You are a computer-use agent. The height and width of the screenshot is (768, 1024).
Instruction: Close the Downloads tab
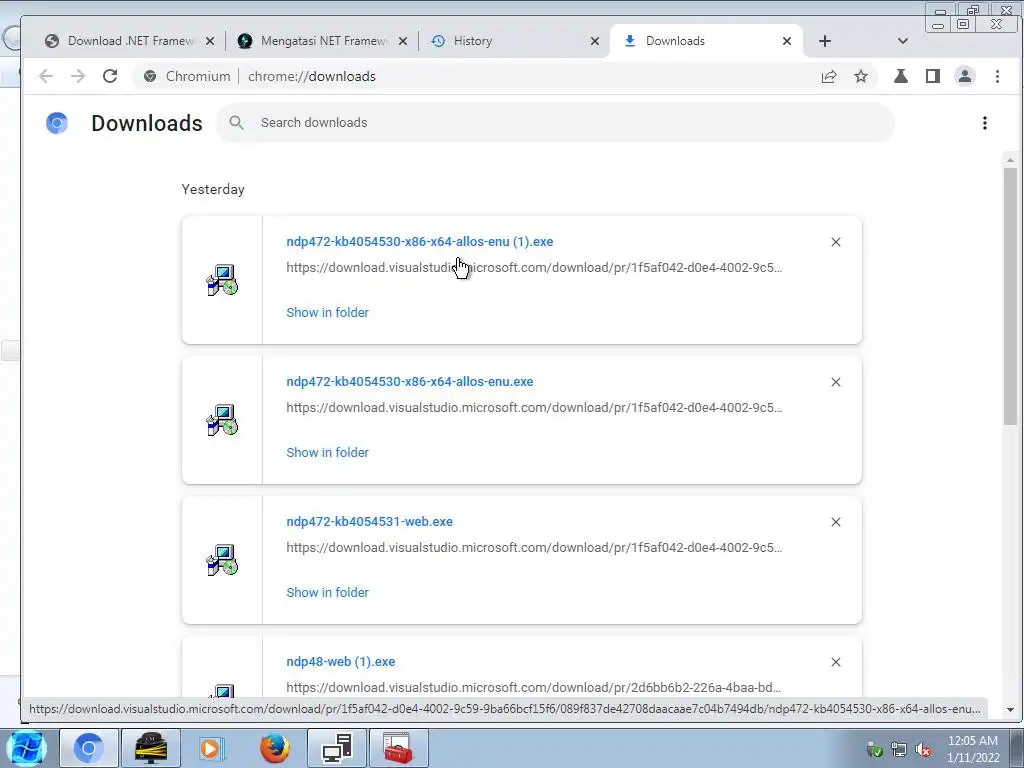pyautogui.click(x=787, y=41)
